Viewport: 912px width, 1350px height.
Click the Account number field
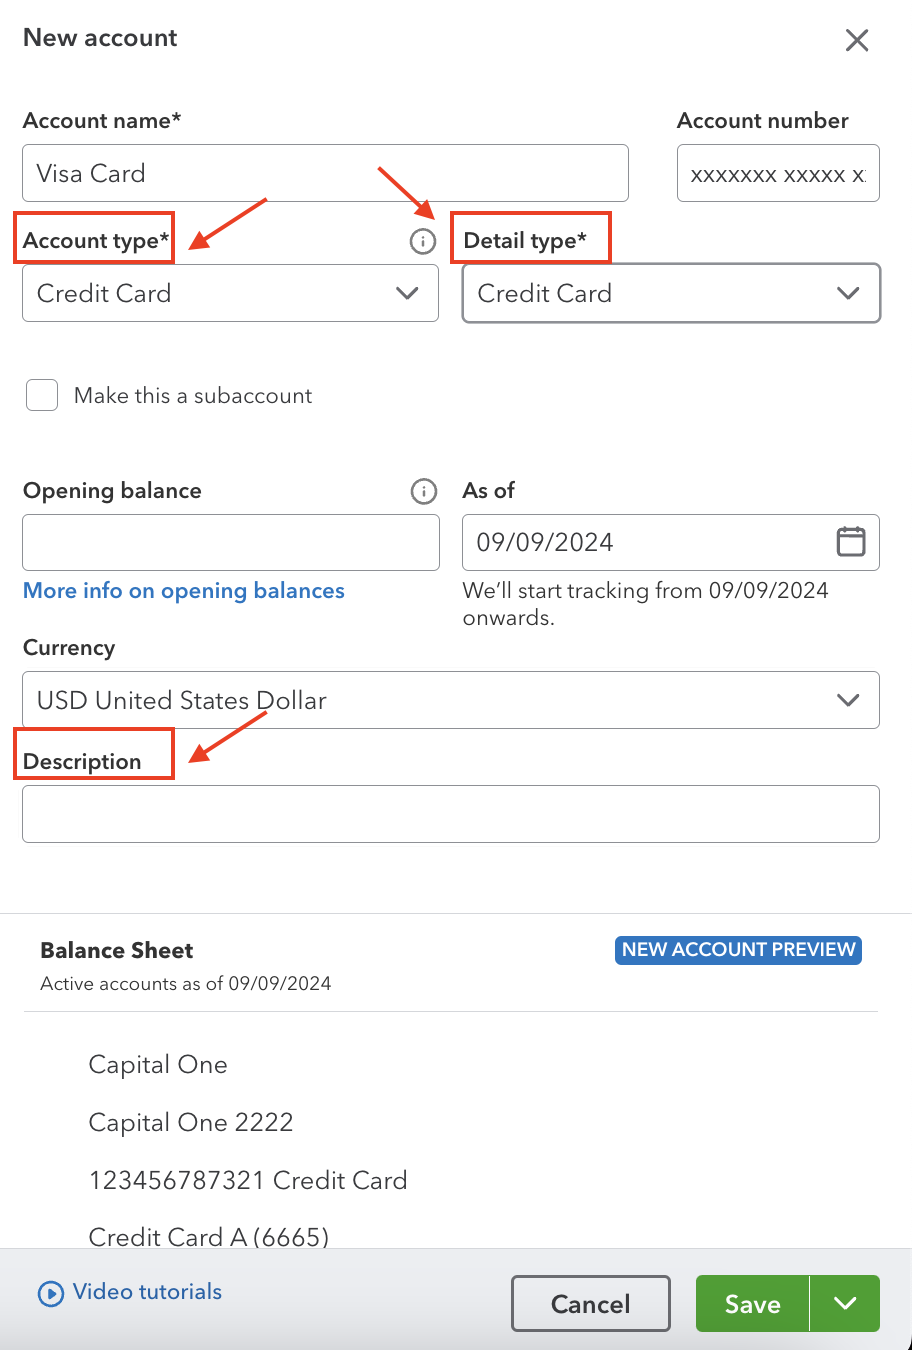(x=778, y=173)
